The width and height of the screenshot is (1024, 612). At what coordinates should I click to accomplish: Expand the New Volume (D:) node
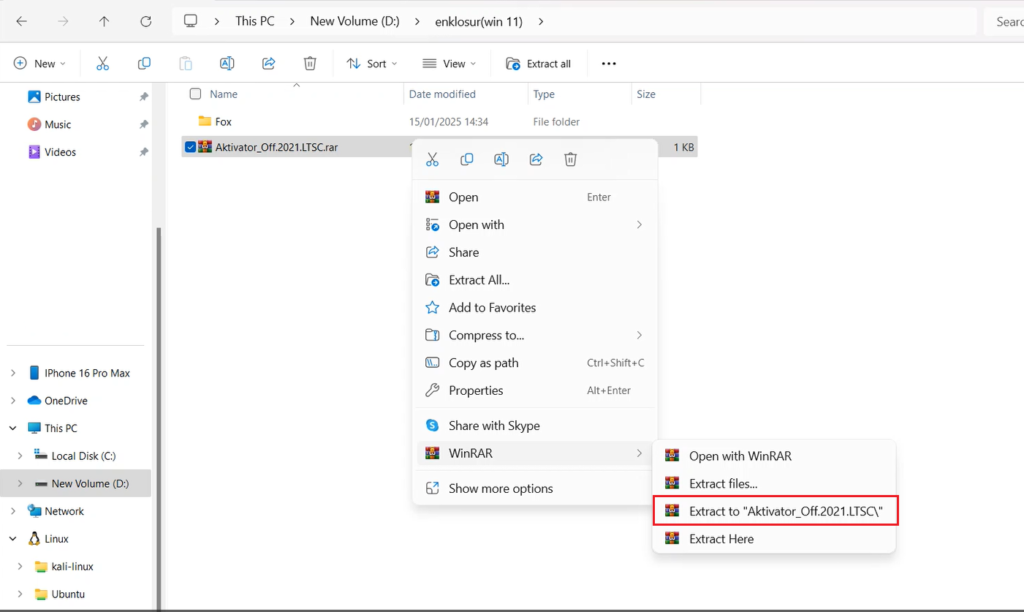click(x=20, y=483)
